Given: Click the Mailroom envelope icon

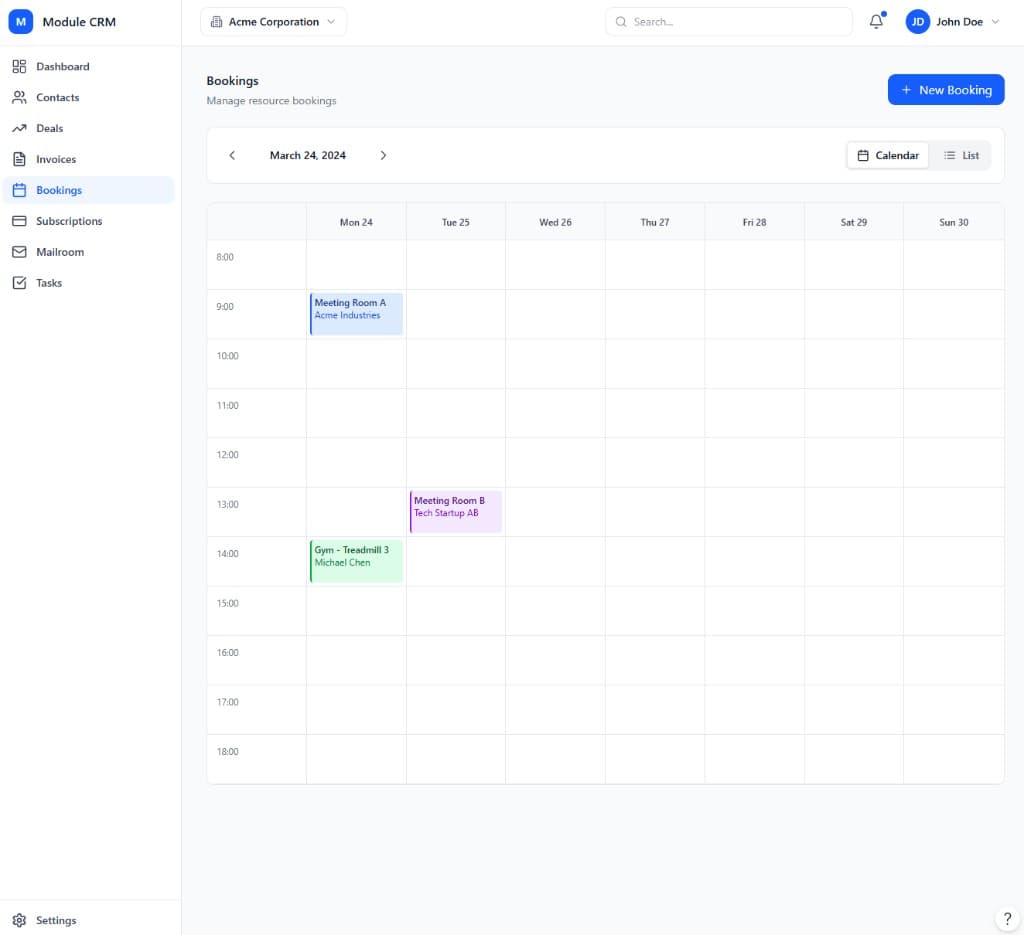Looking at the screenshot, I should (x=20, y=252).
